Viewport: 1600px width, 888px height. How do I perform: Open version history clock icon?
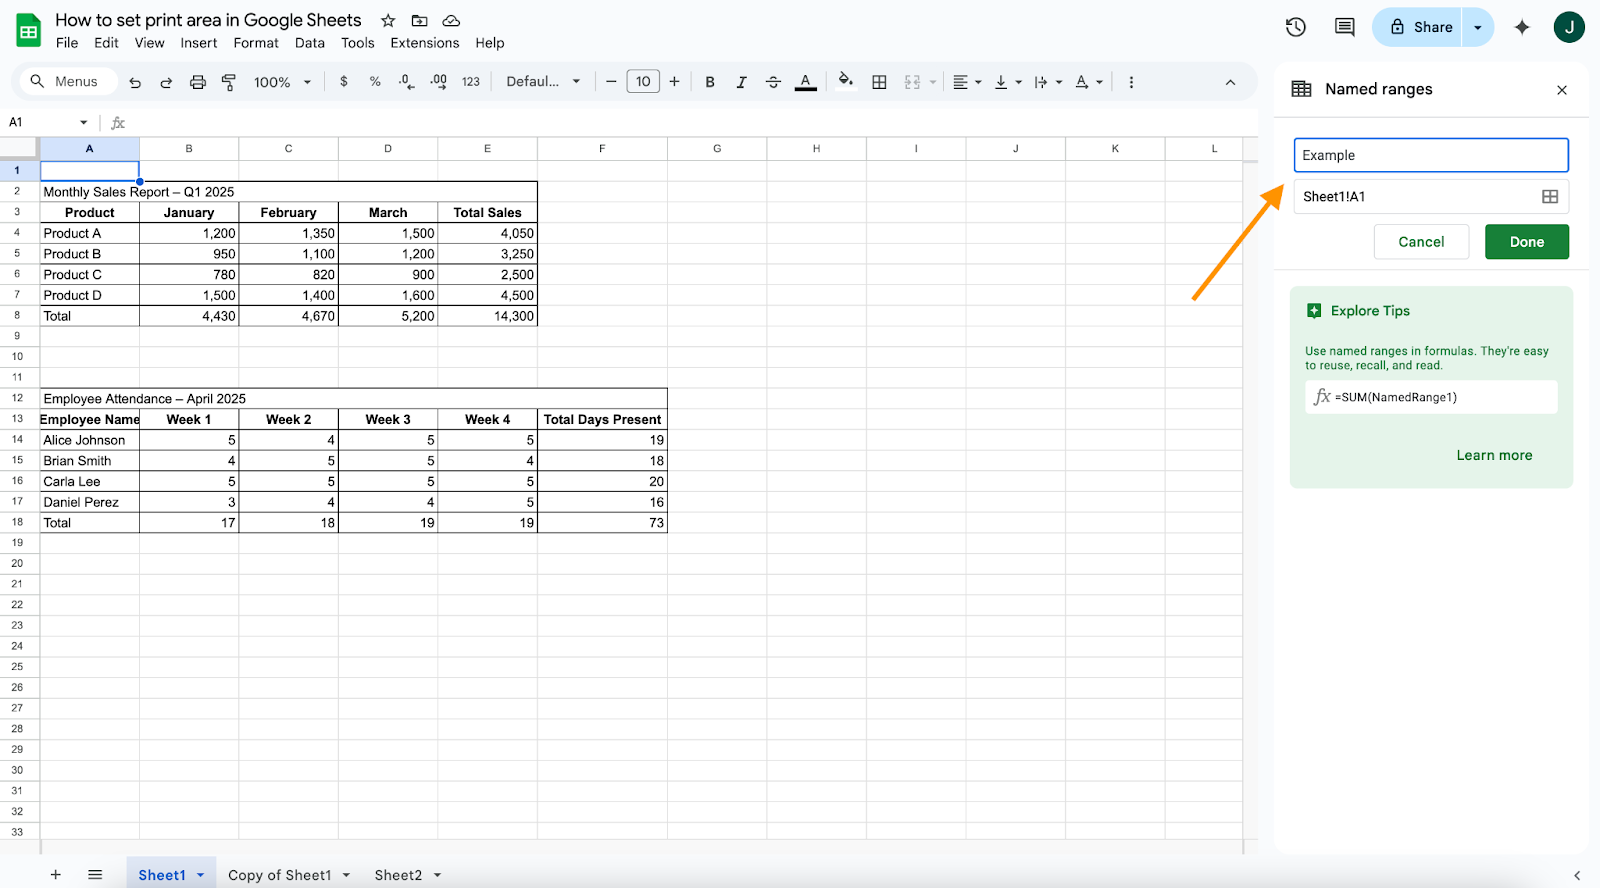[x=1295, y=27]
